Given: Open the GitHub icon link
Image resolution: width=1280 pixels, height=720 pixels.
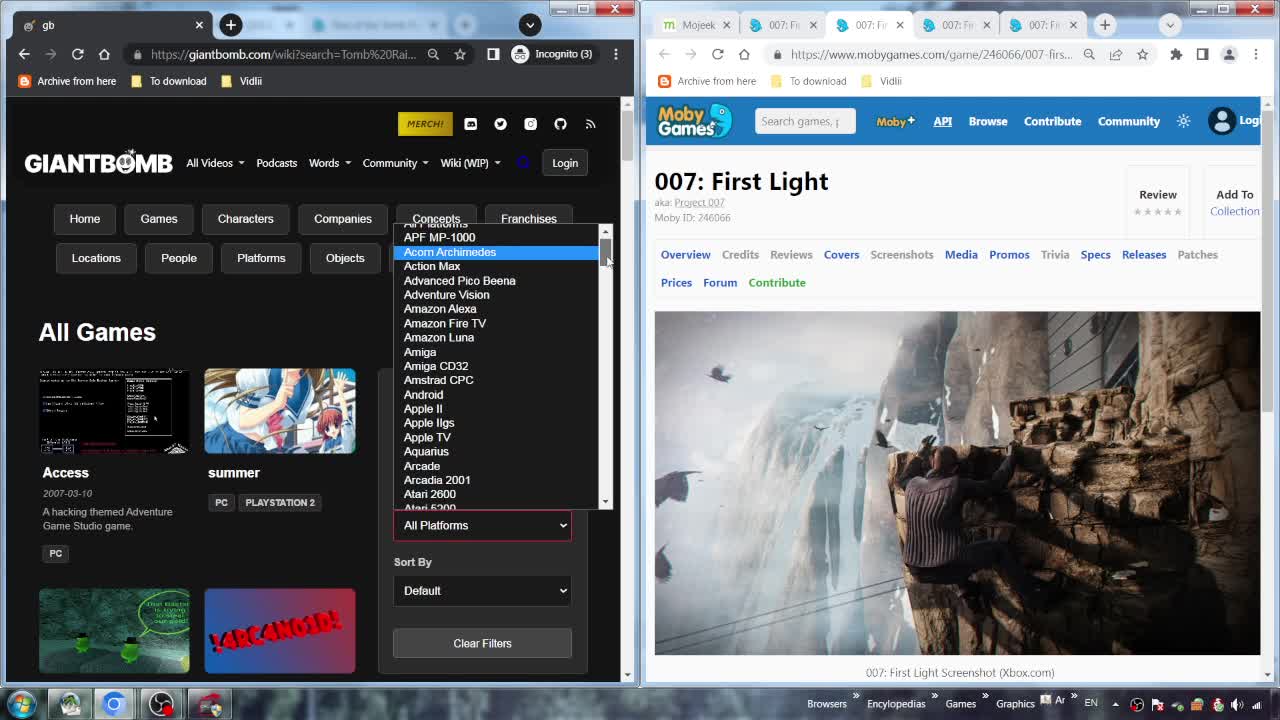Looking at the screenshot, I should coord(560,124).
